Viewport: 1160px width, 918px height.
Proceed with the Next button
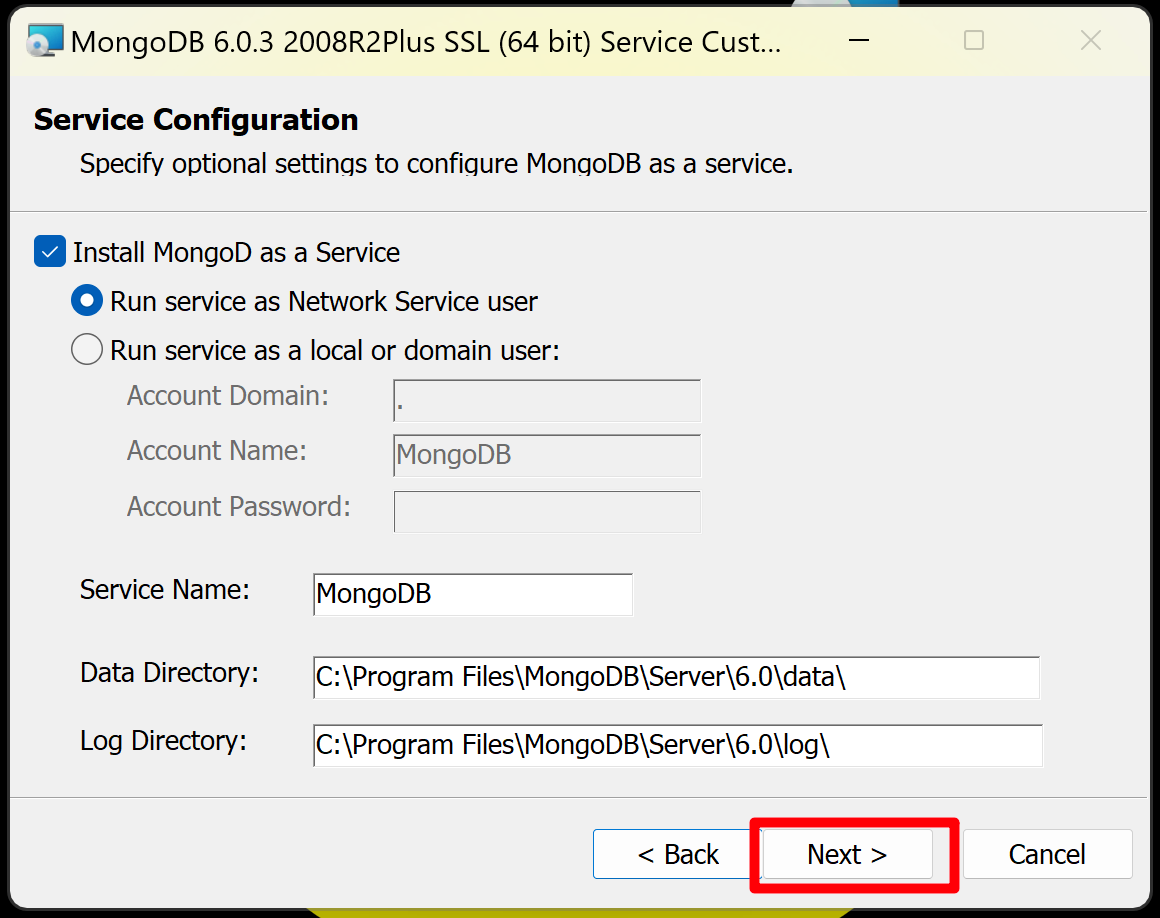tap(847, 854)
